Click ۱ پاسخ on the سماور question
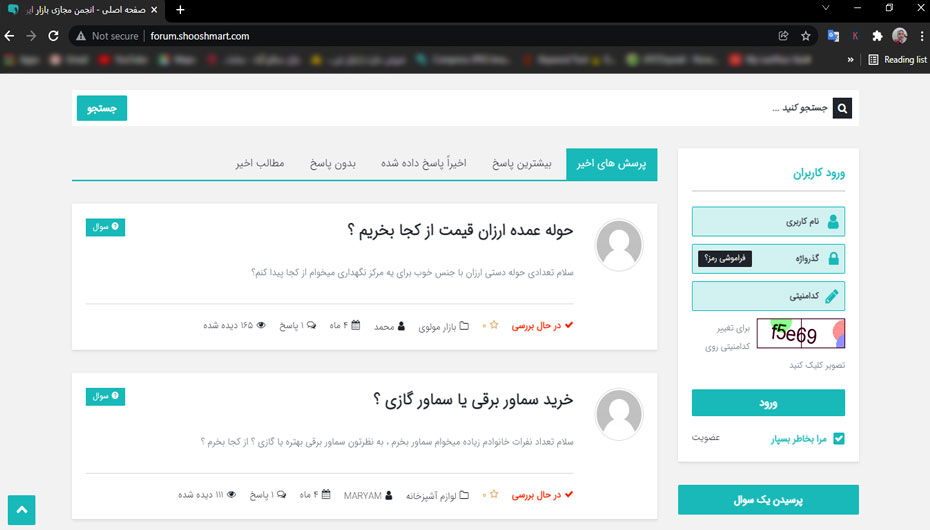 click(x=268, y=496)
